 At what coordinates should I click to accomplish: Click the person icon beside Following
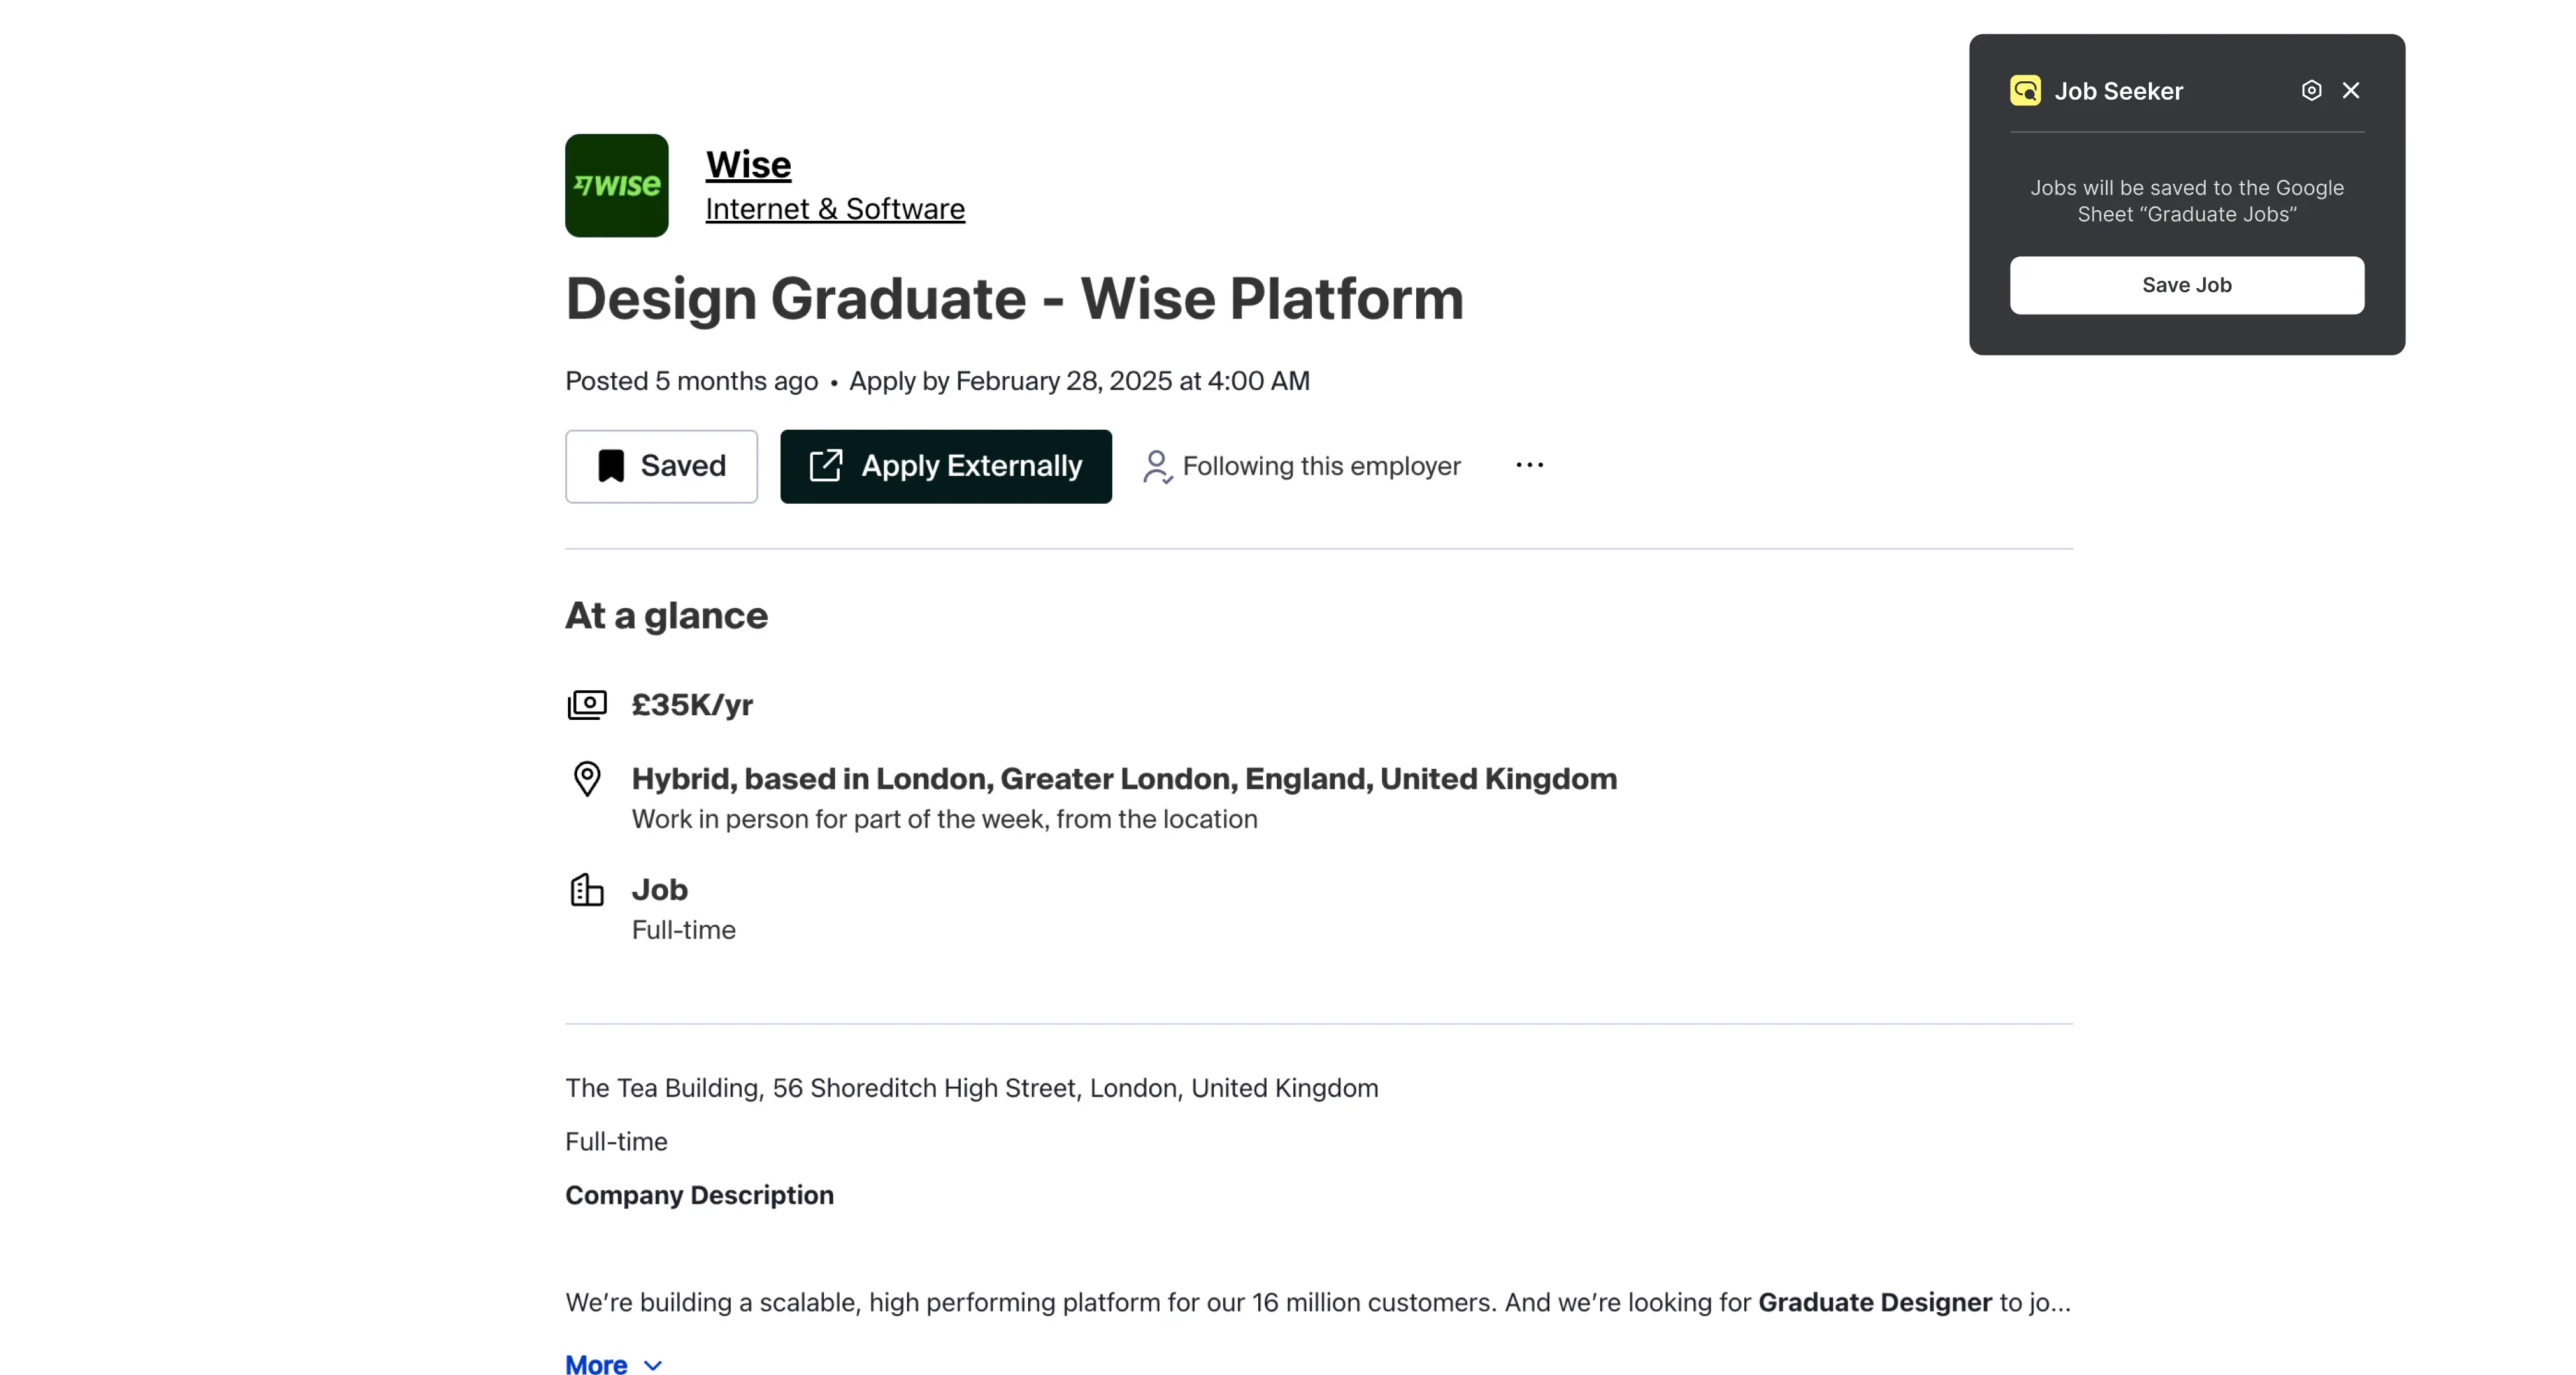1157,467
